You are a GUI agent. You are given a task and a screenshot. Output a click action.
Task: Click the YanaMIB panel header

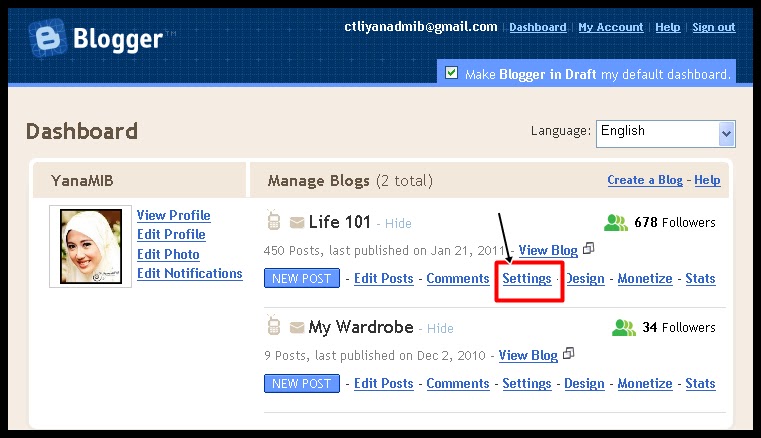click(82, 181)
